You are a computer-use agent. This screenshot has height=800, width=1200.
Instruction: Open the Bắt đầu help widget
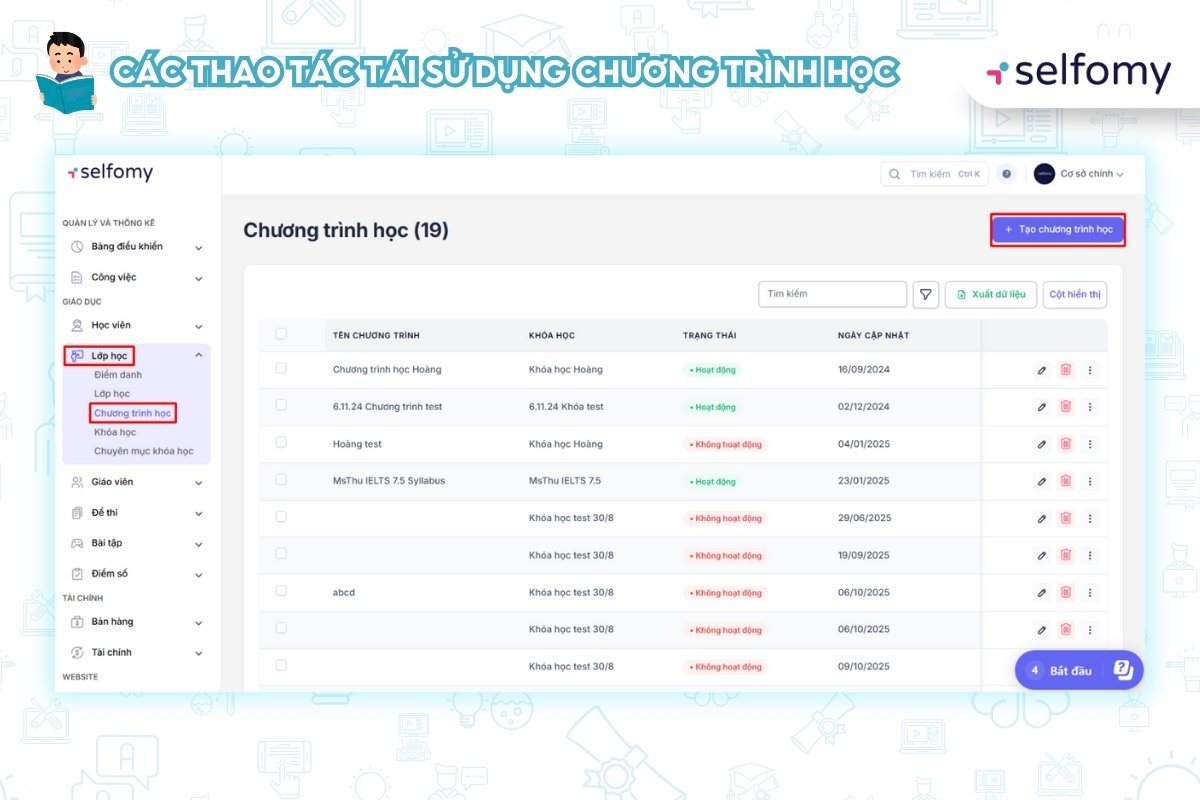click(x=1078, y=670)
